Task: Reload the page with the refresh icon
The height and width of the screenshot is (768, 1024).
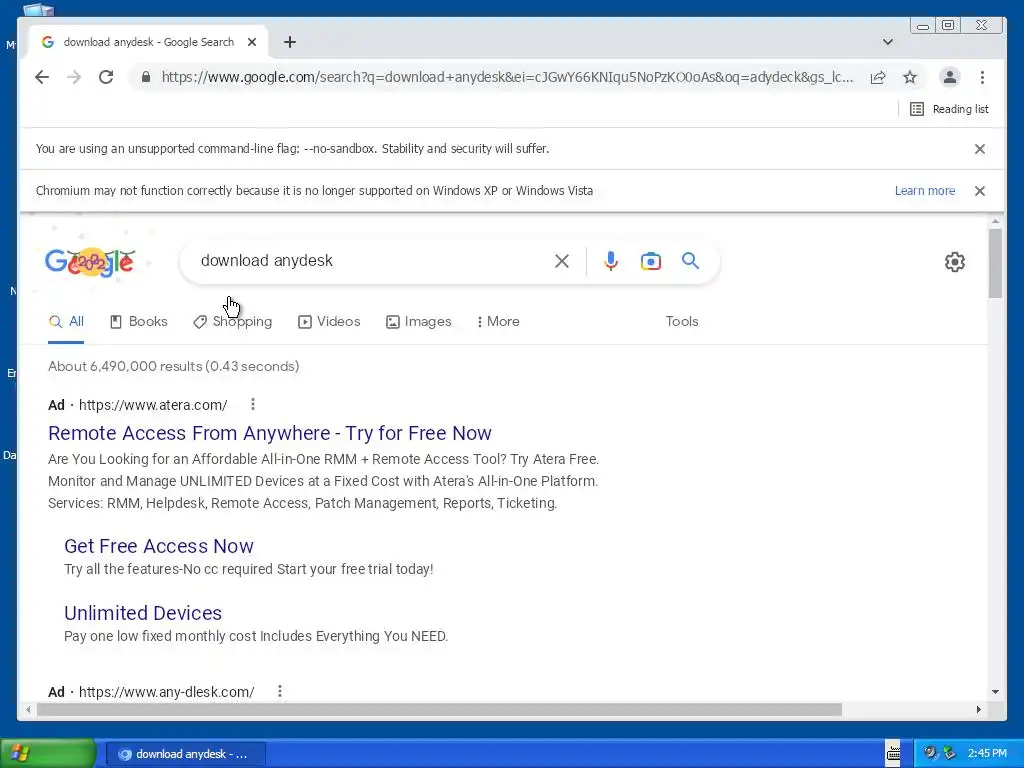Action: pyautogui.click(x=106, y=77)
